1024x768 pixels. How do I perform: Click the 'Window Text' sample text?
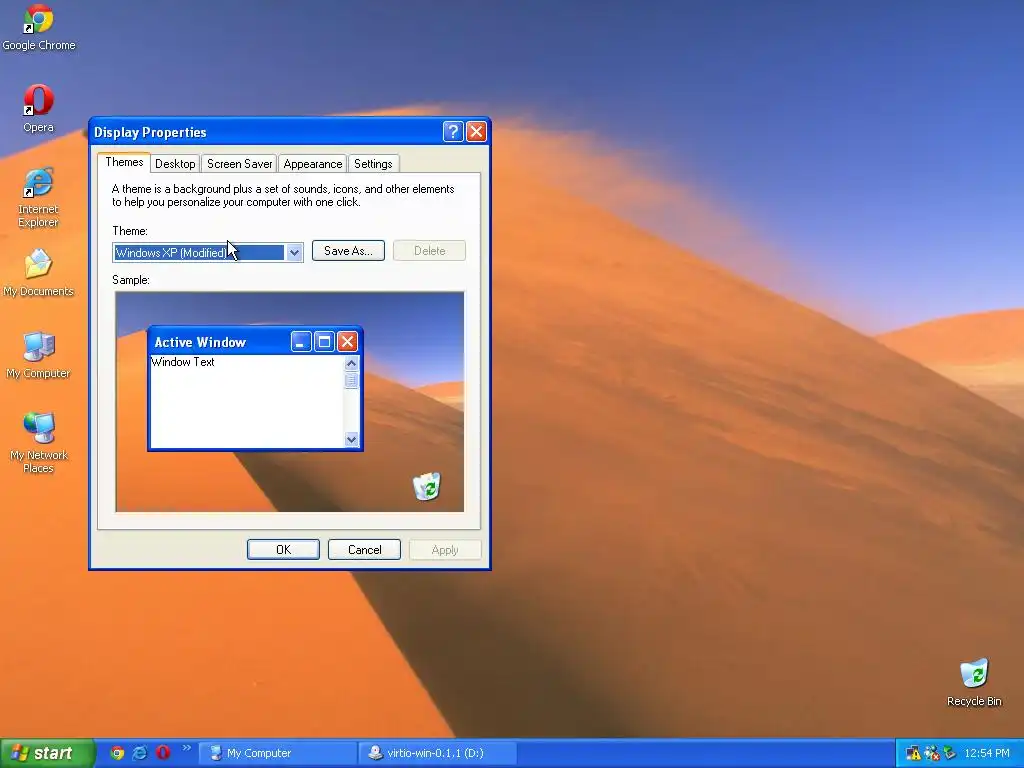(x=183, y=362)
